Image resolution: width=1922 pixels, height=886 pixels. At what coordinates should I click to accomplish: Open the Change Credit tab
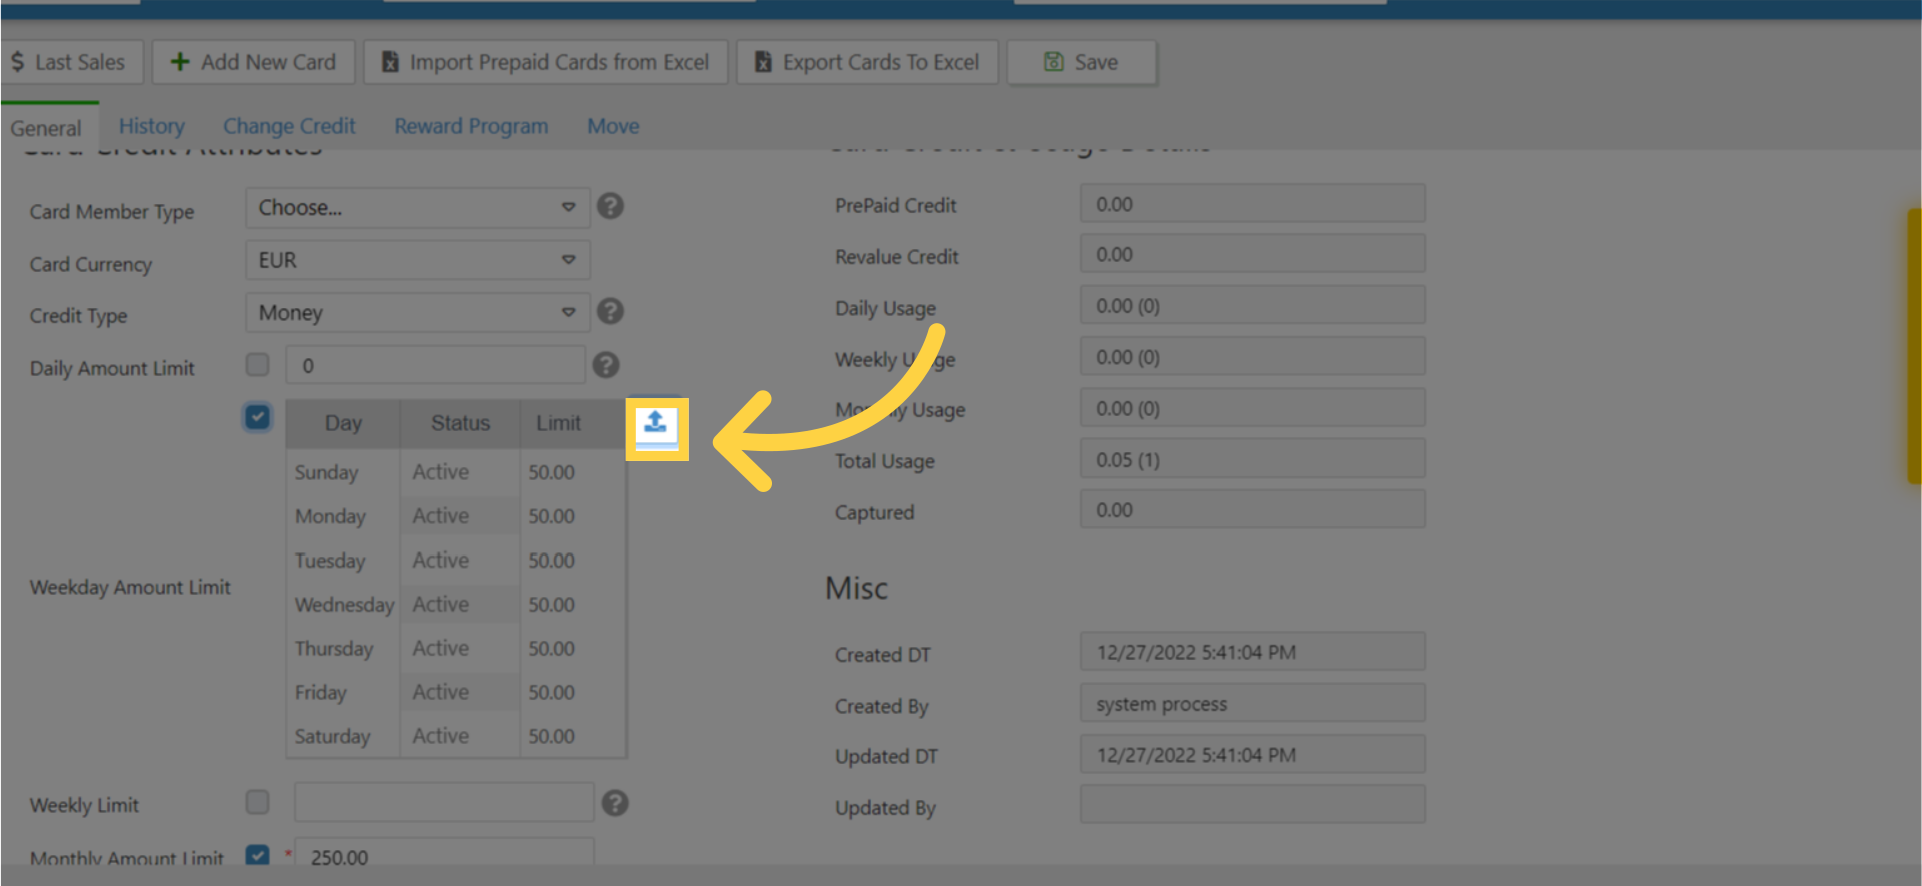(x=289, y=126)
